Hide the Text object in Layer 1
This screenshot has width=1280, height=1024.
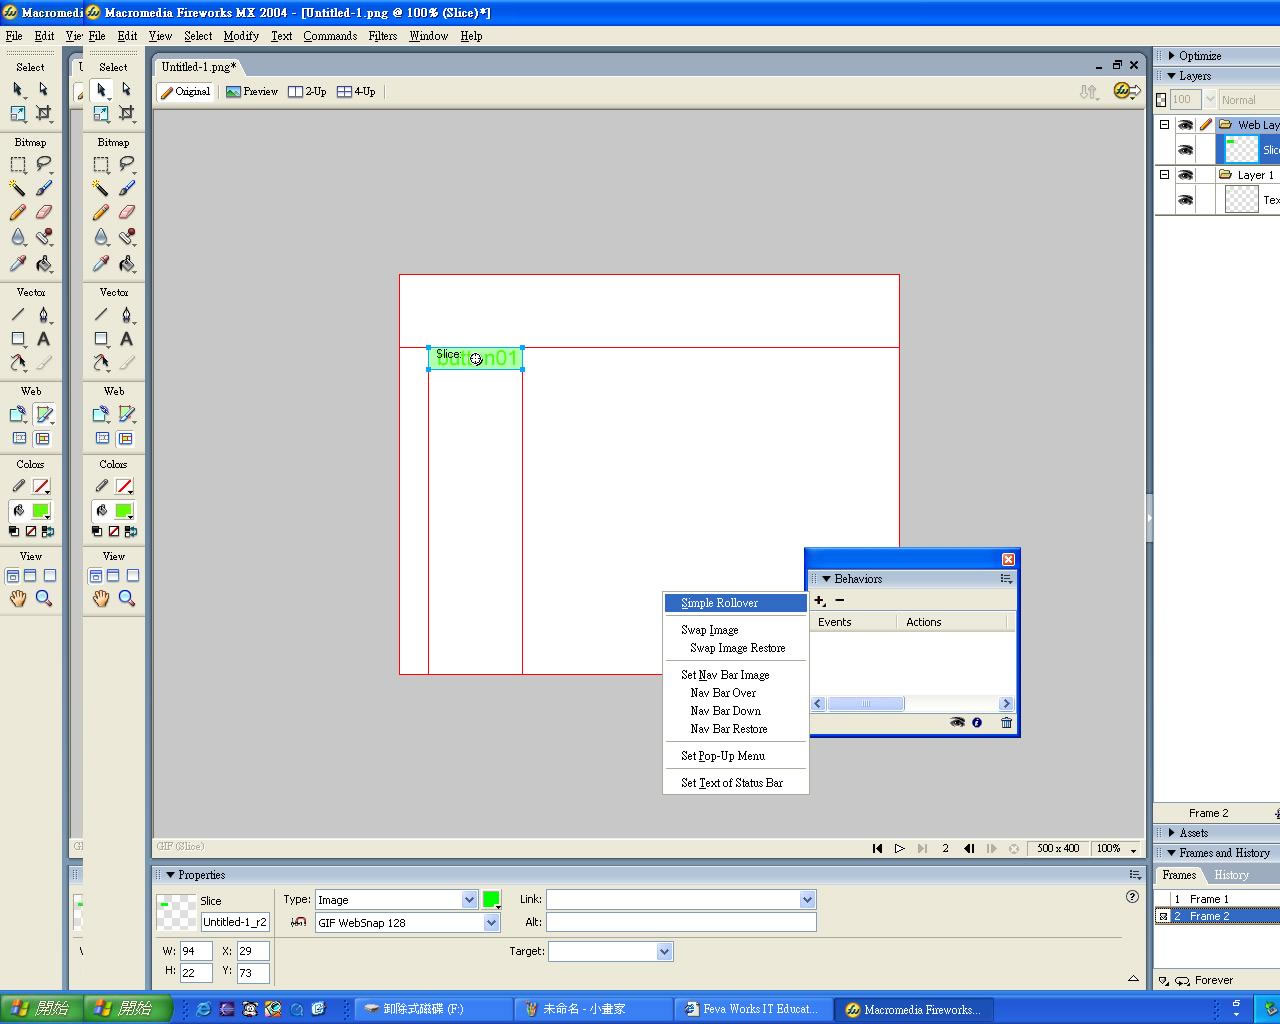[1185, 200]
